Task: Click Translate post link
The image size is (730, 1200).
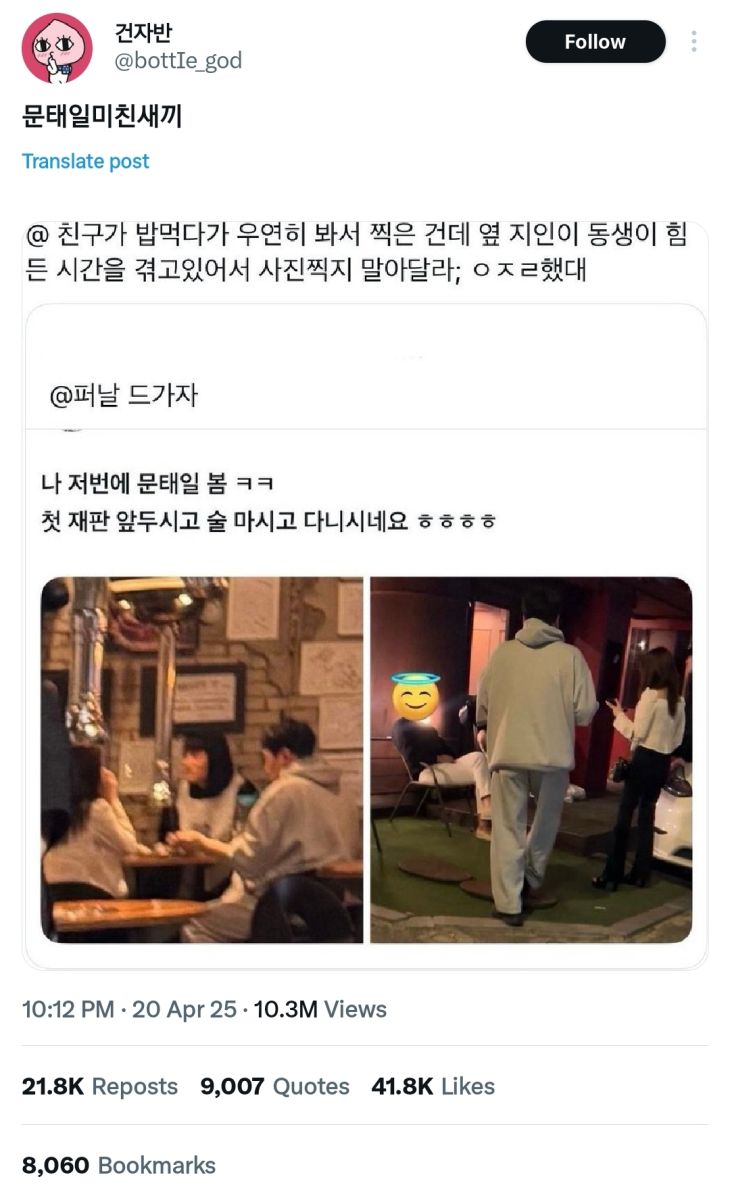Action: (86, 161)
